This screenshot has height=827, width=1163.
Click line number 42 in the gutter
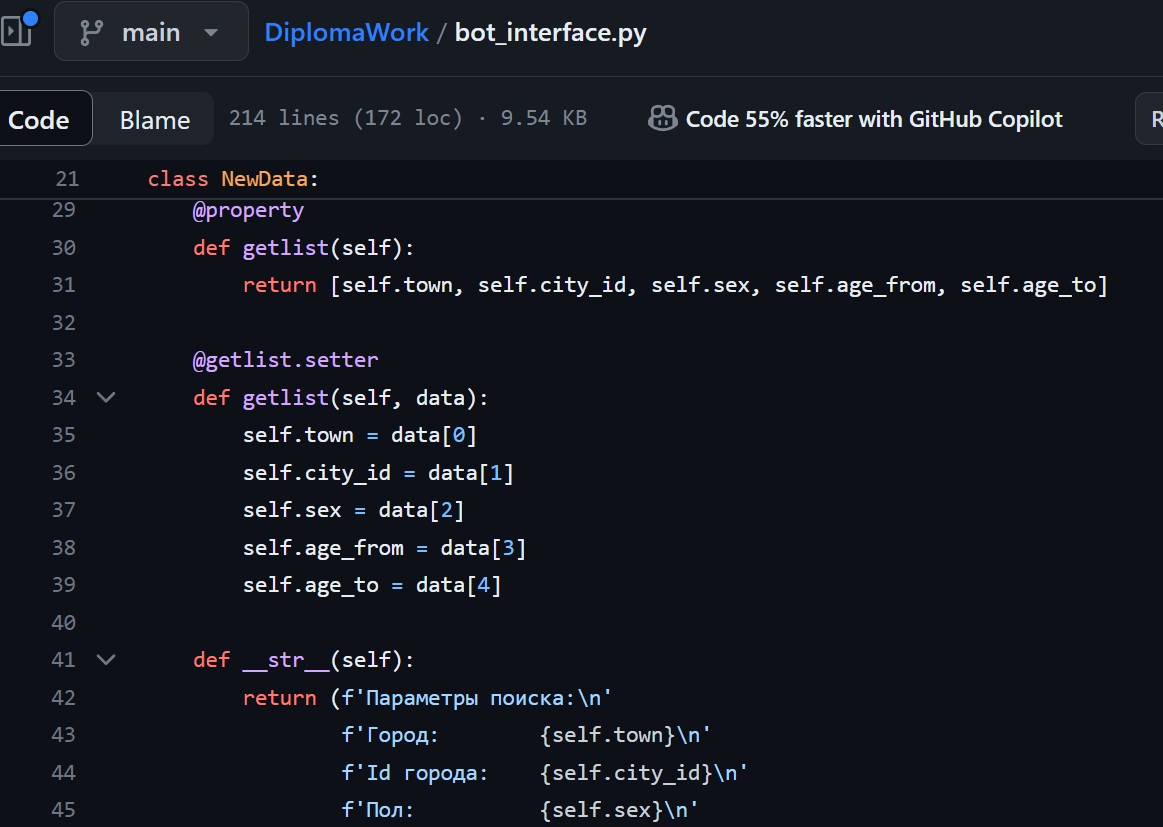pyautogui.click(x=64, y=698)
